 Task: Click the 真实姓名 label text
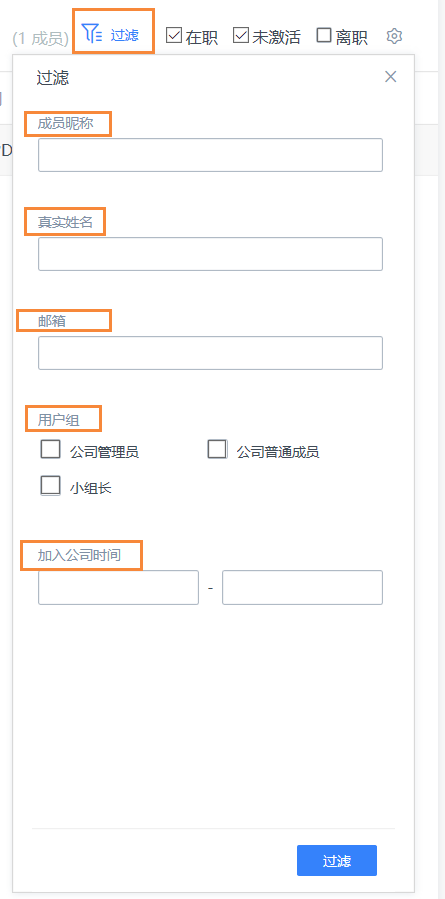click(x=65, y=222)
